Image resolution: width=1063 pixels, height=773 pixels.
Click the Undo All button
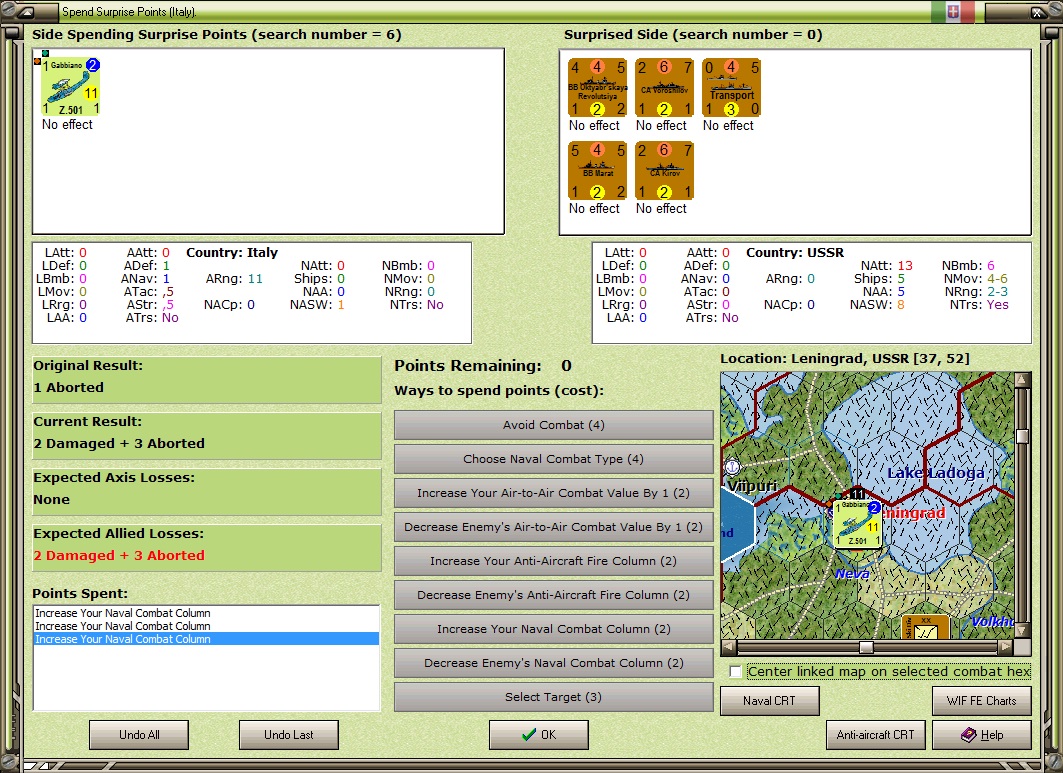[x=139, y=734]
